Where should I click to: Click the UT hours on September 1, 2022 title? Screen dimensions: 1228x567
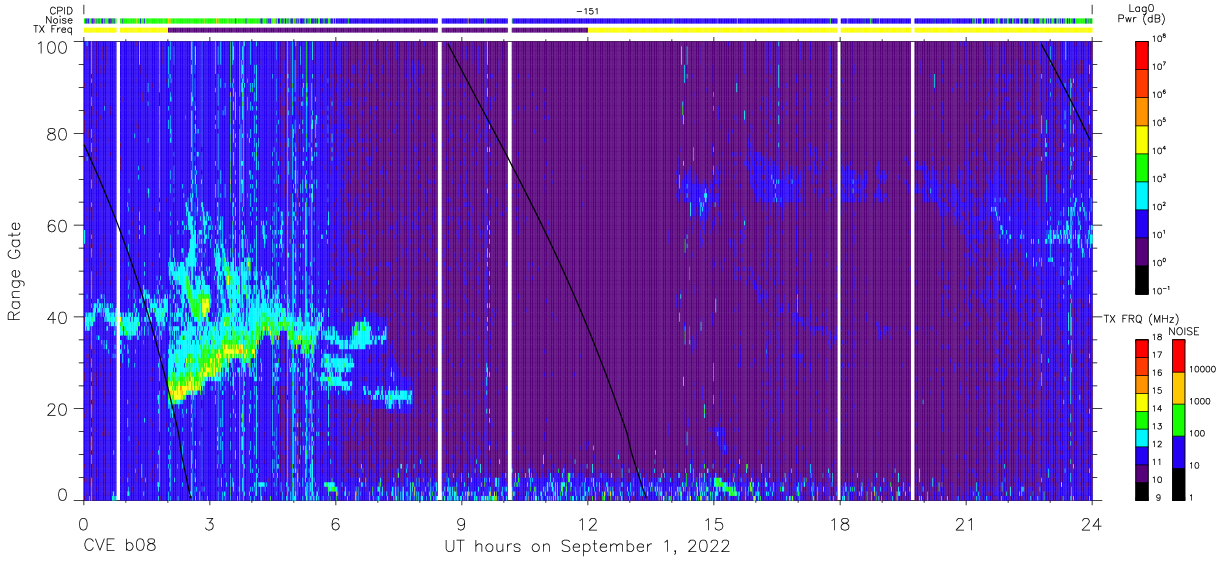[x=587, y=548]
